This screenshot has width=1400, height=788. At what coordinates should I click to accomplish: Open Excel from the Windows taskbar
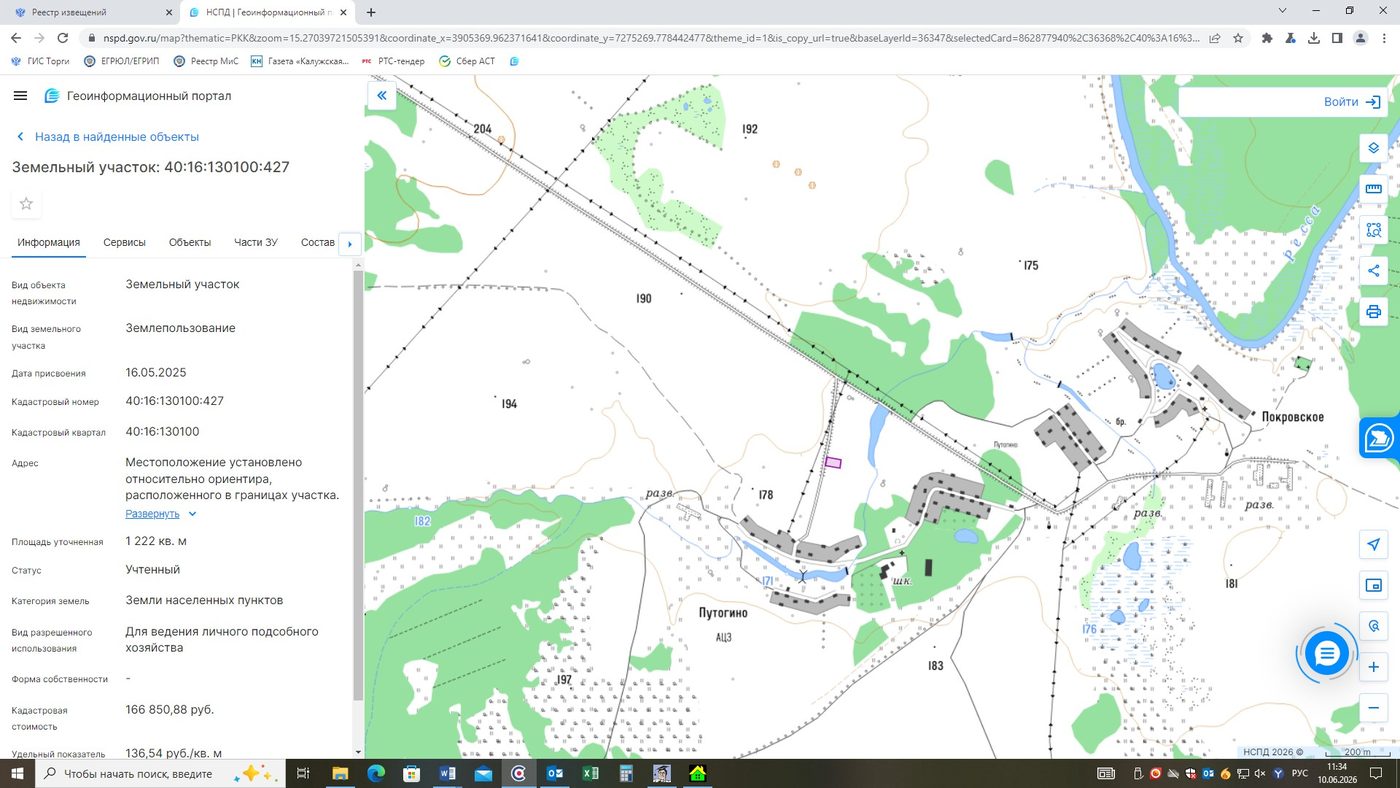click(x=590, y=773)
